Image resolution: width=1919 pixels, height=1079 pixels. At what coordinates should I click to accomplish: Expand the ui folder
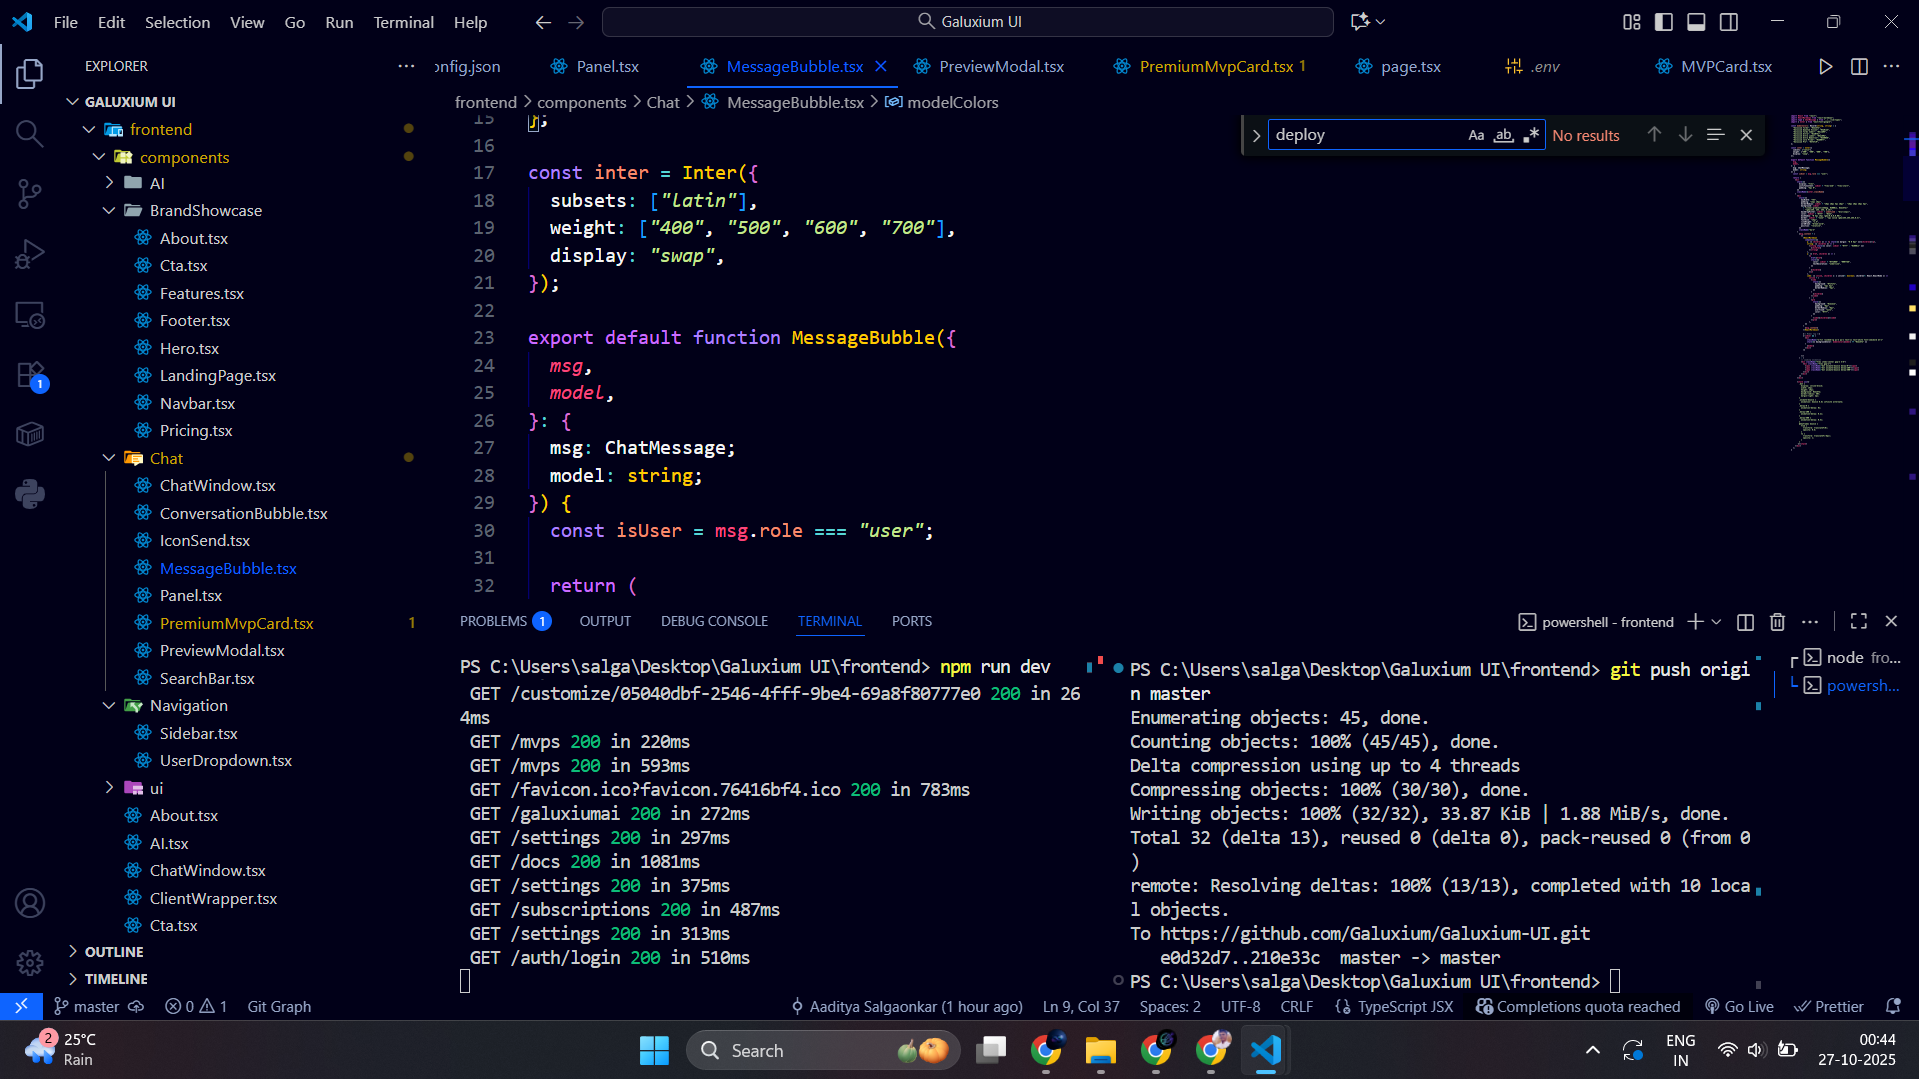[156, 788]
